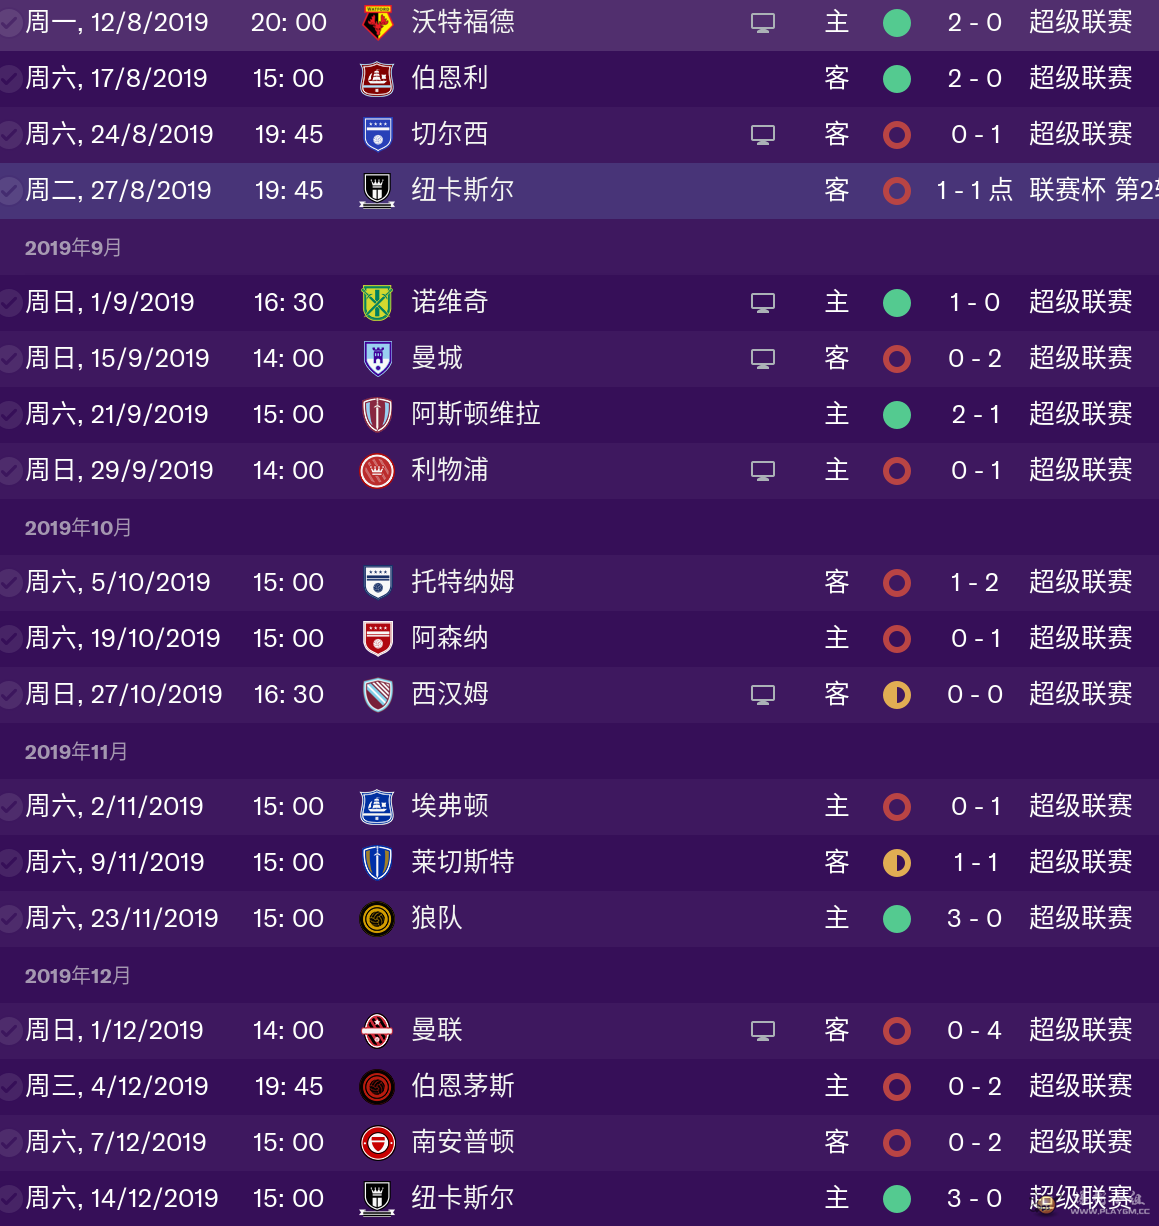Screen dimensions: 1159x1226
Task: Collapse the 2019年12月 month header
Action: pyautogui.click(x=78, y=975)
